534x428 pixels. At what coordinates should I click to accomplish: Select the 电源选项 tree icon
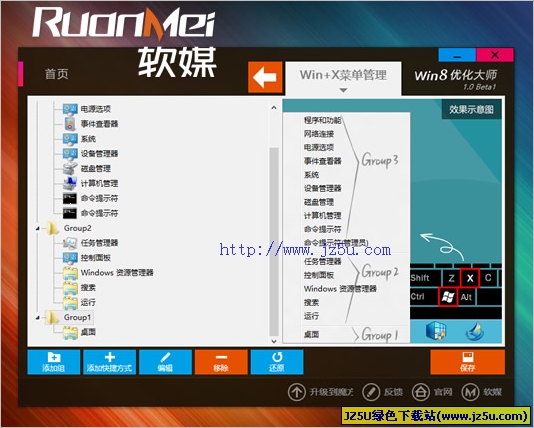(70, 109)
